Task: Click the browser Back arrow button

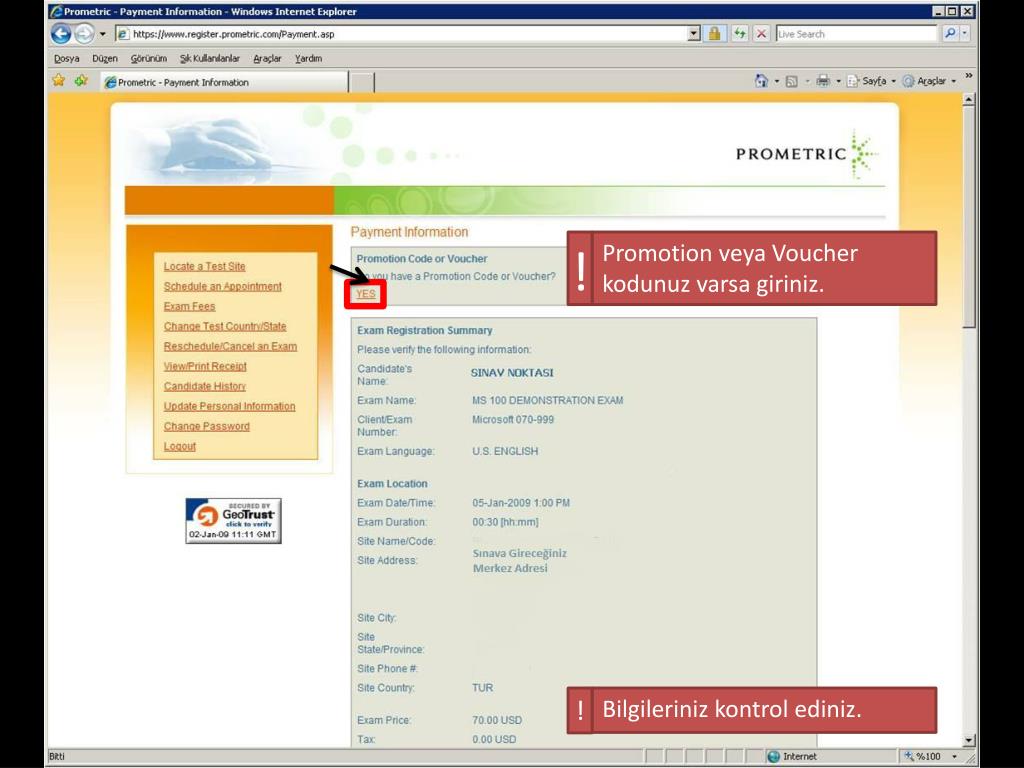Action: (x=61, y=33)
